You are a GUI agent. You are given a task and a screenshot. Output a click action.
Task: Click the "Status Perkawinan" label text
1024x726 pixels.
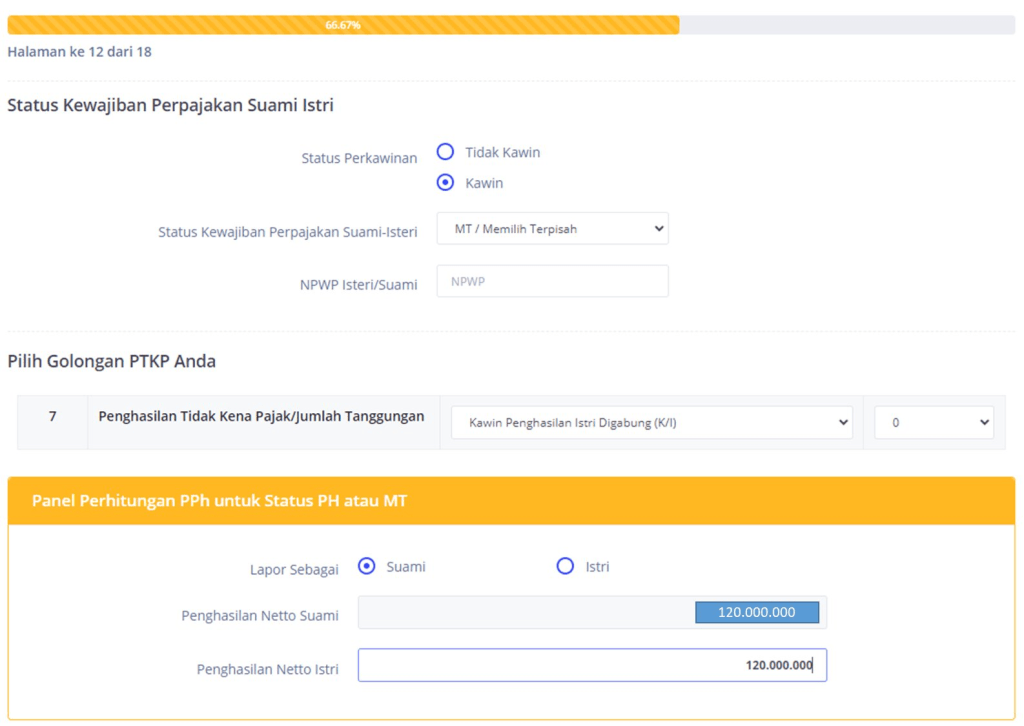(x=359, y=158)
